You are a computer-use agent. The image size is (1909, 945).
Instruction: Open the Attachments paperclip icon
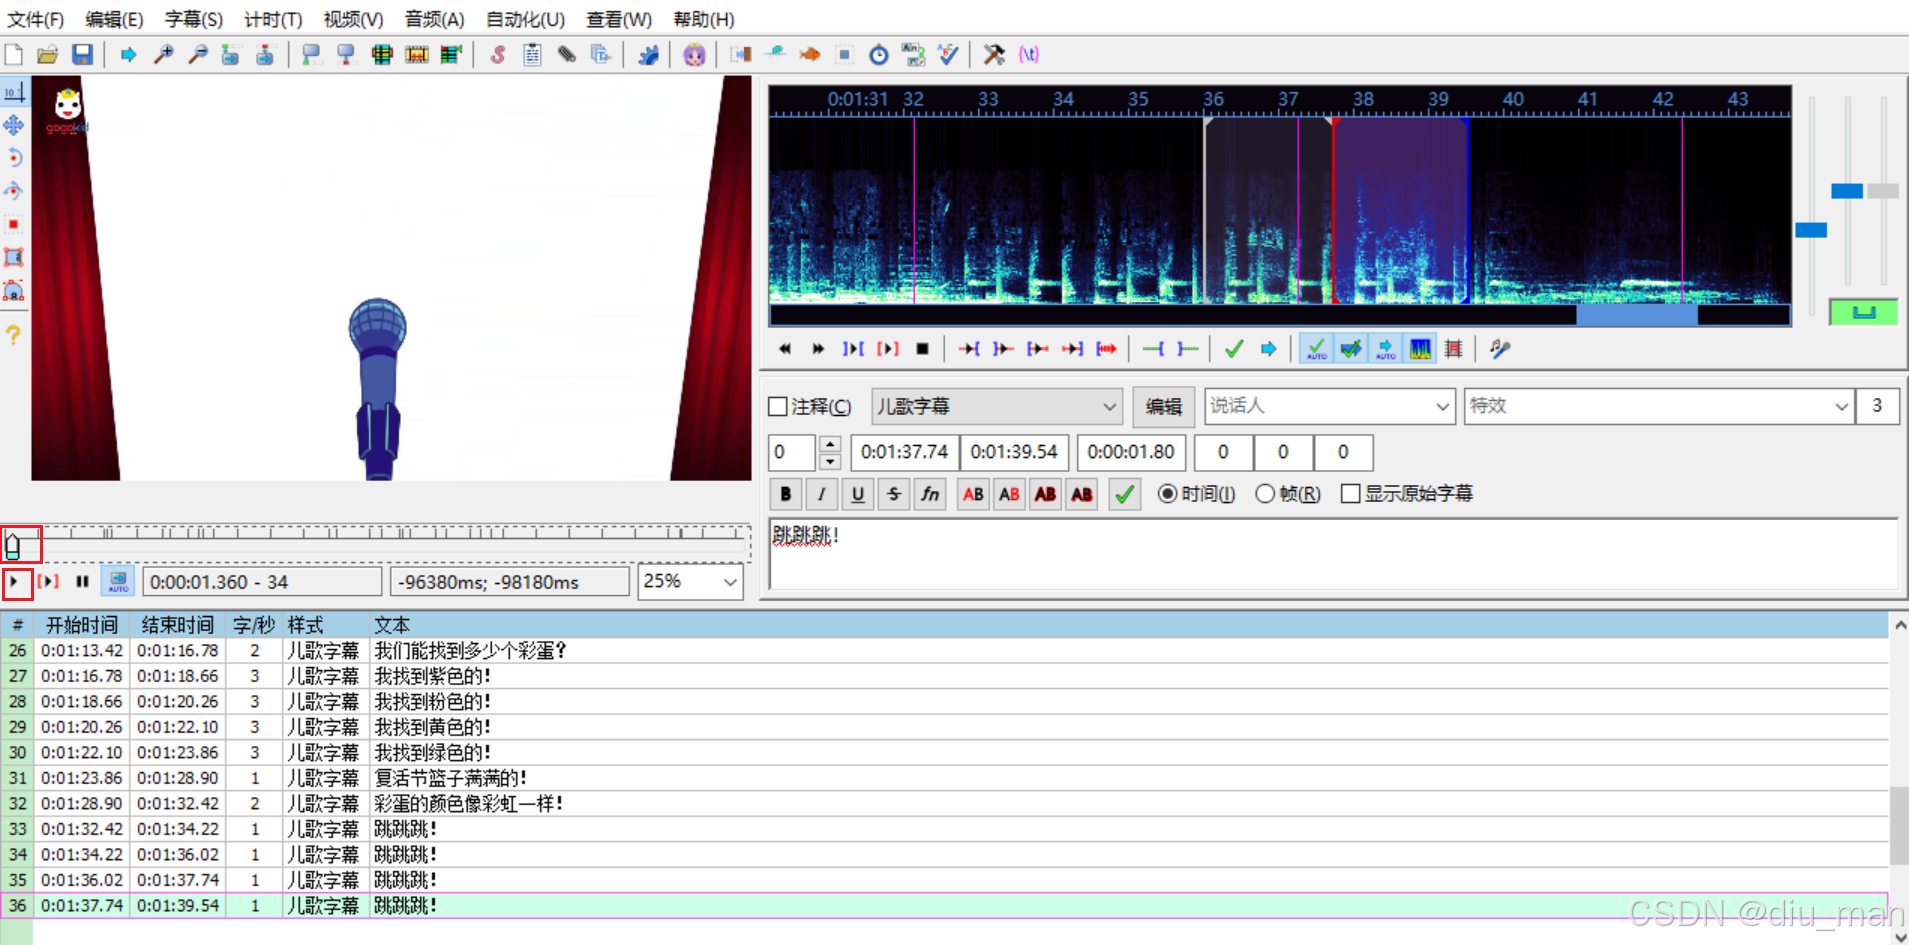click(567, 55)
